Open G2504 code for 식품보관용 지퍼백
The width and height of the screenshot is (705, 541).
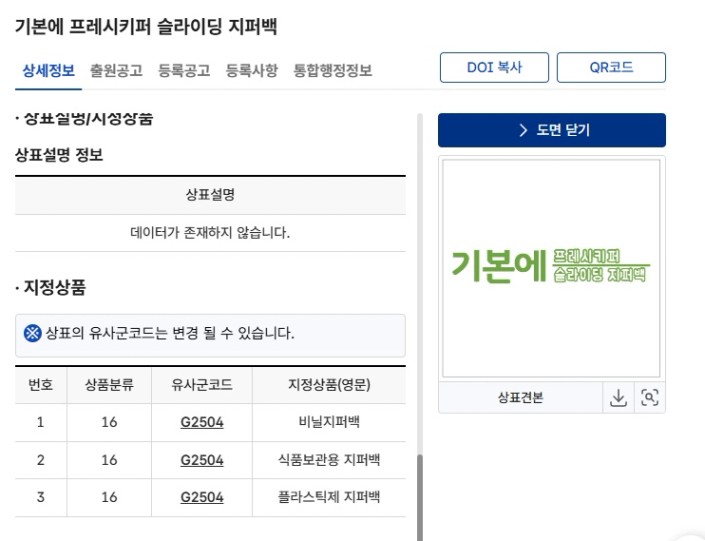[x=202, y=460]
